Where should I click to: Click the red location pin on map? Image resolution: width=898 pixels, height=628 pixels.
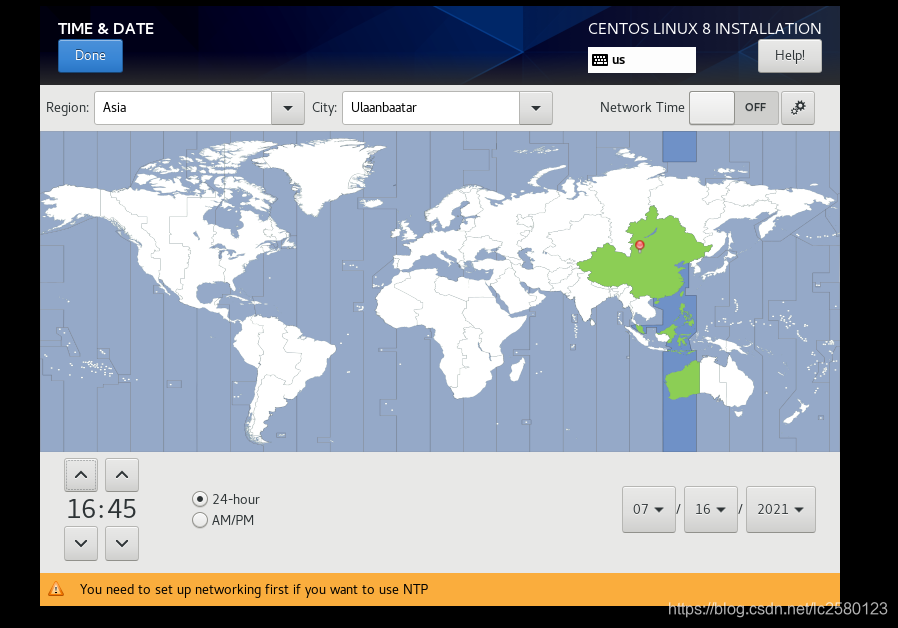[x=640, y=246]
